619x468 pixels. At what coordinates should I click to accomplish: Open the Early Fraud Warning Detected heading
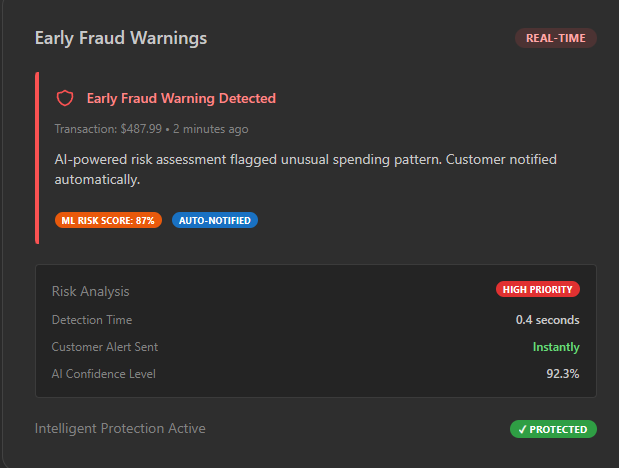pyautogui.click(x=181, y=98)
